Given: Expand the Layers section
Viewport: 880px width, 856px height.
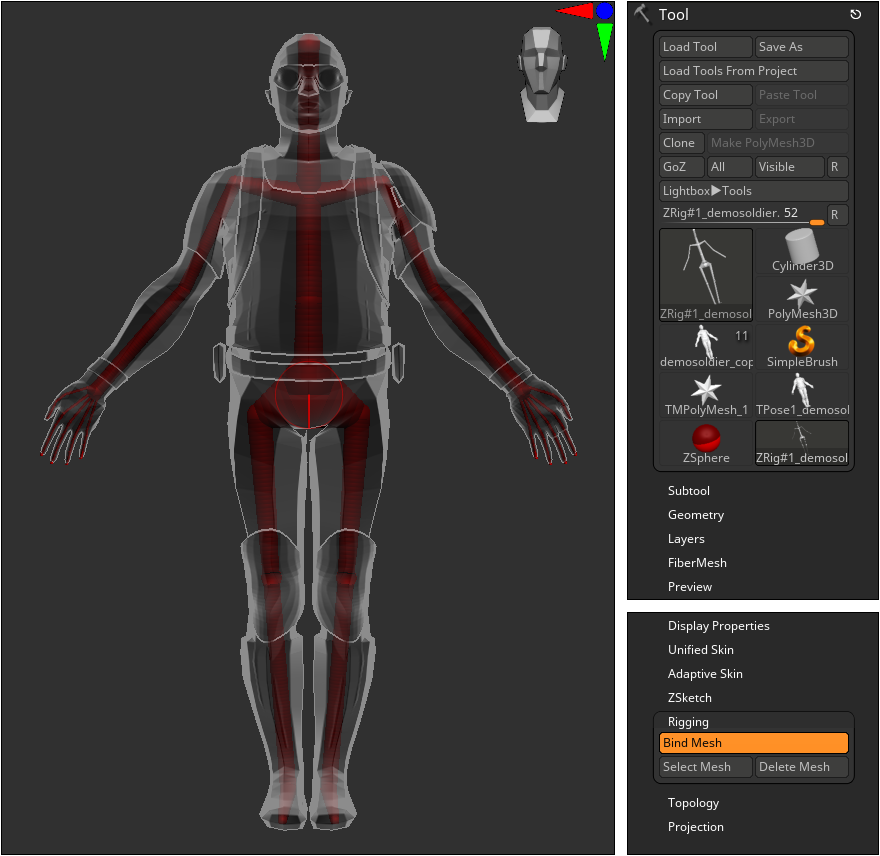Looking at the screenshot, I should [x=686, y=539].
